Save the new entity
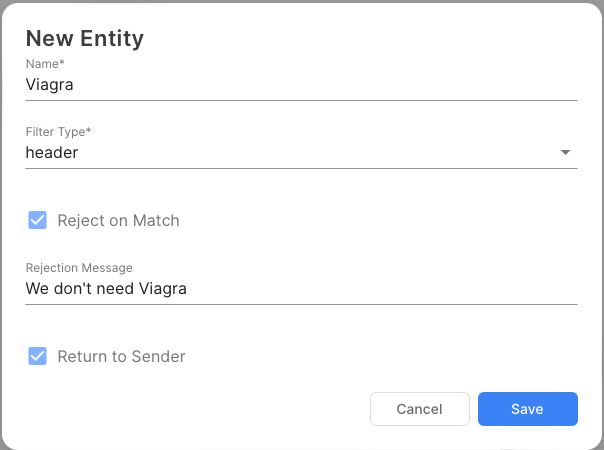604x450 pixels. pos(527,409)
